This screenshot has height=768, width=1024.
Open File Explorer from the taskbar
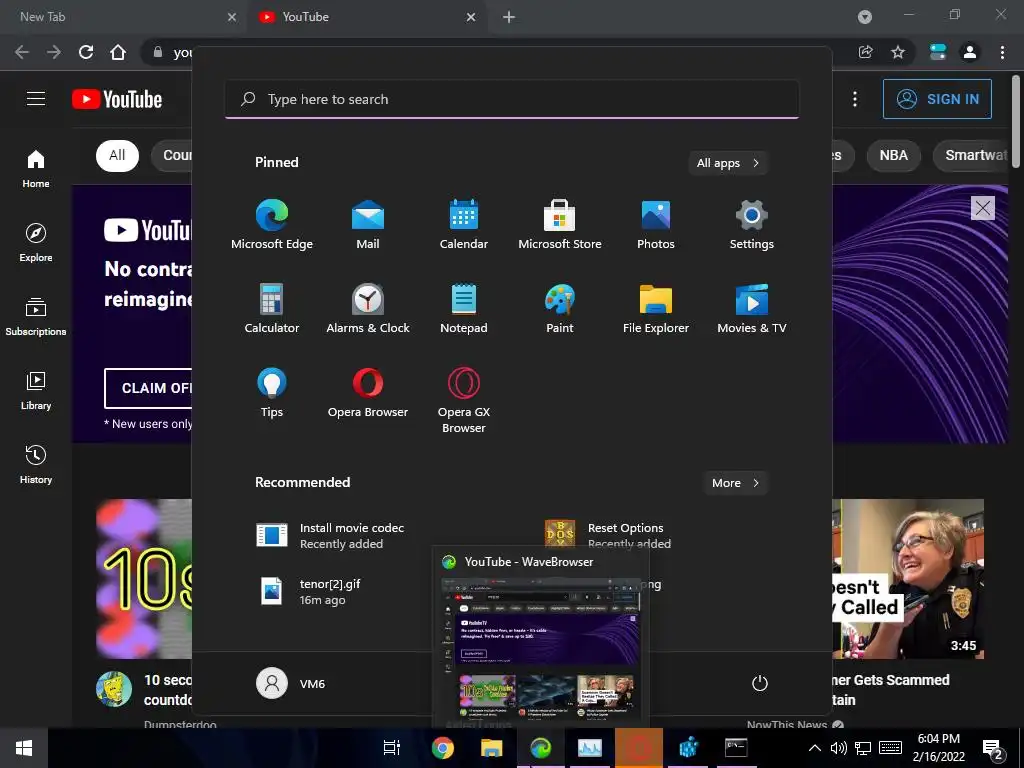click(x=491, y=748)
